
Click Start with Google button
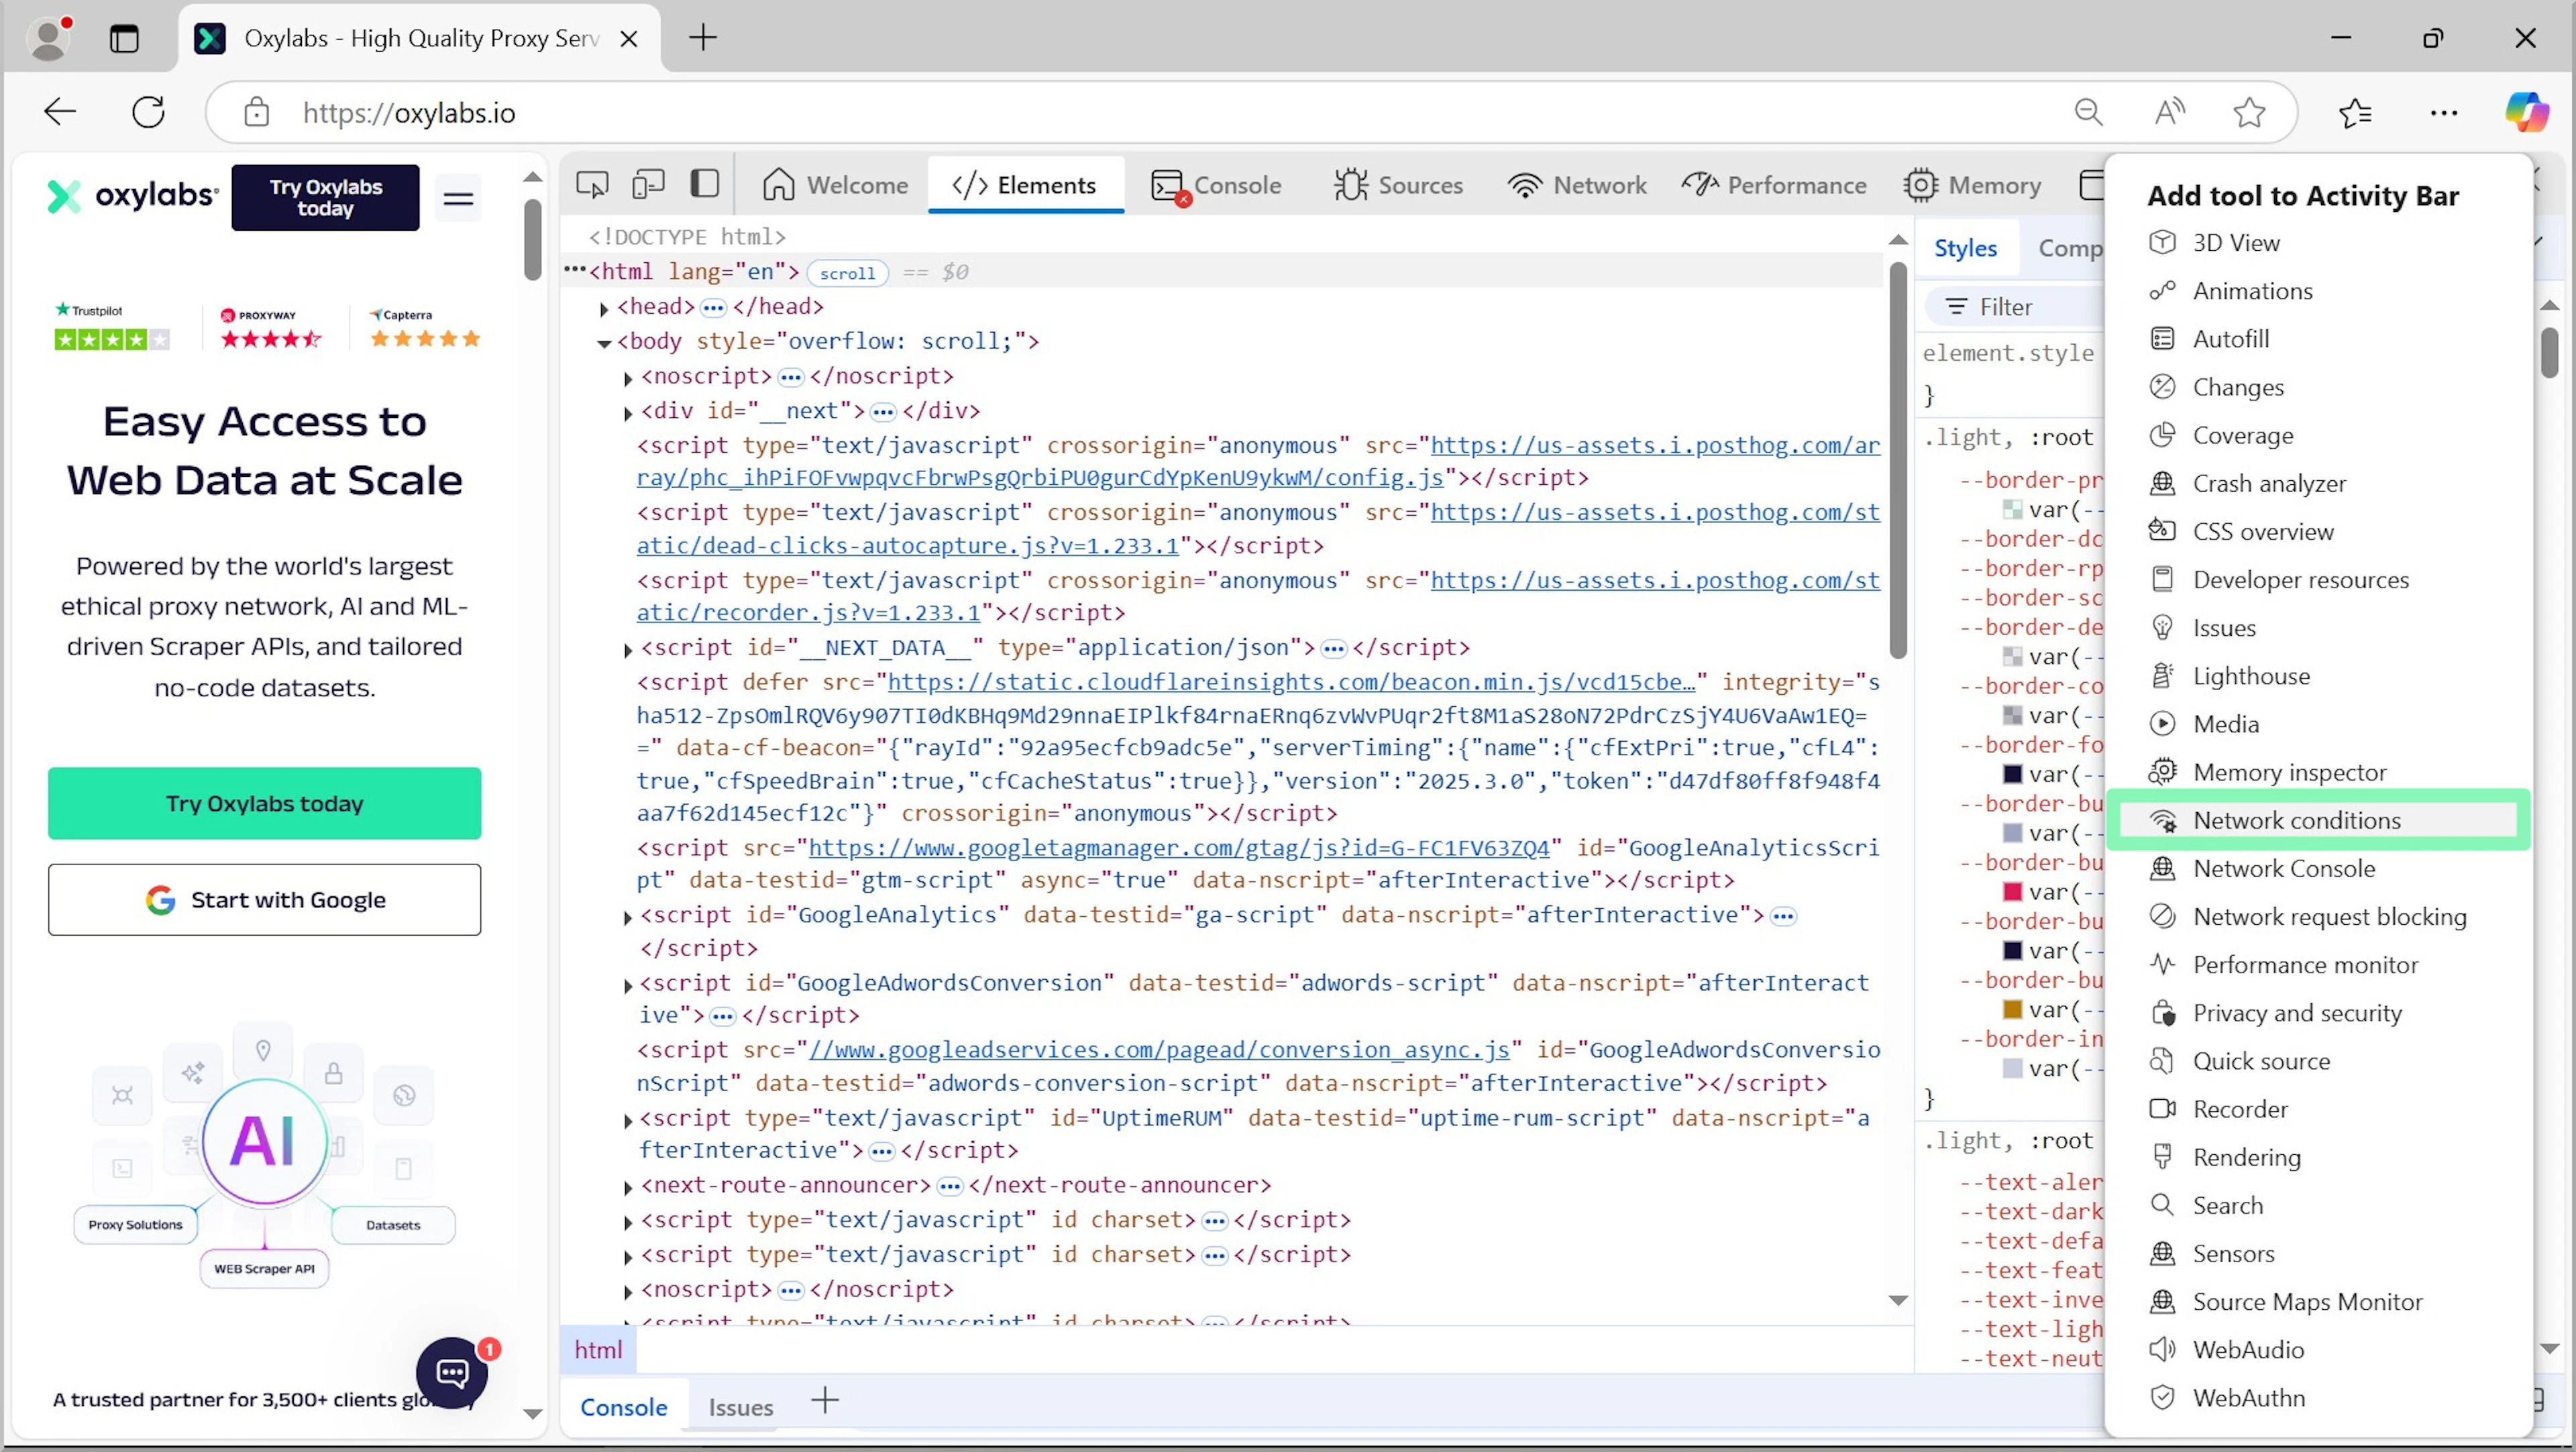coord(264,900)
